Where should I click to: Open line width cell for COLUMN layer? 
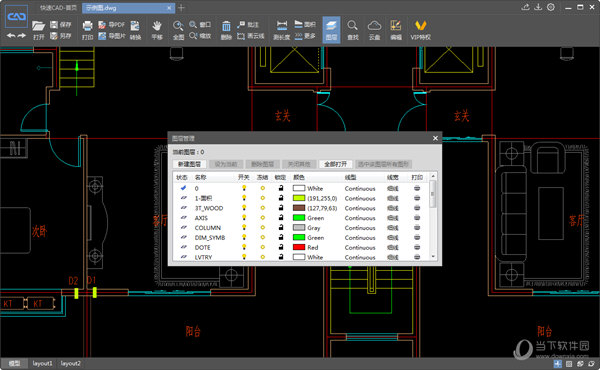pyautogui.click(x=393, y=228)
